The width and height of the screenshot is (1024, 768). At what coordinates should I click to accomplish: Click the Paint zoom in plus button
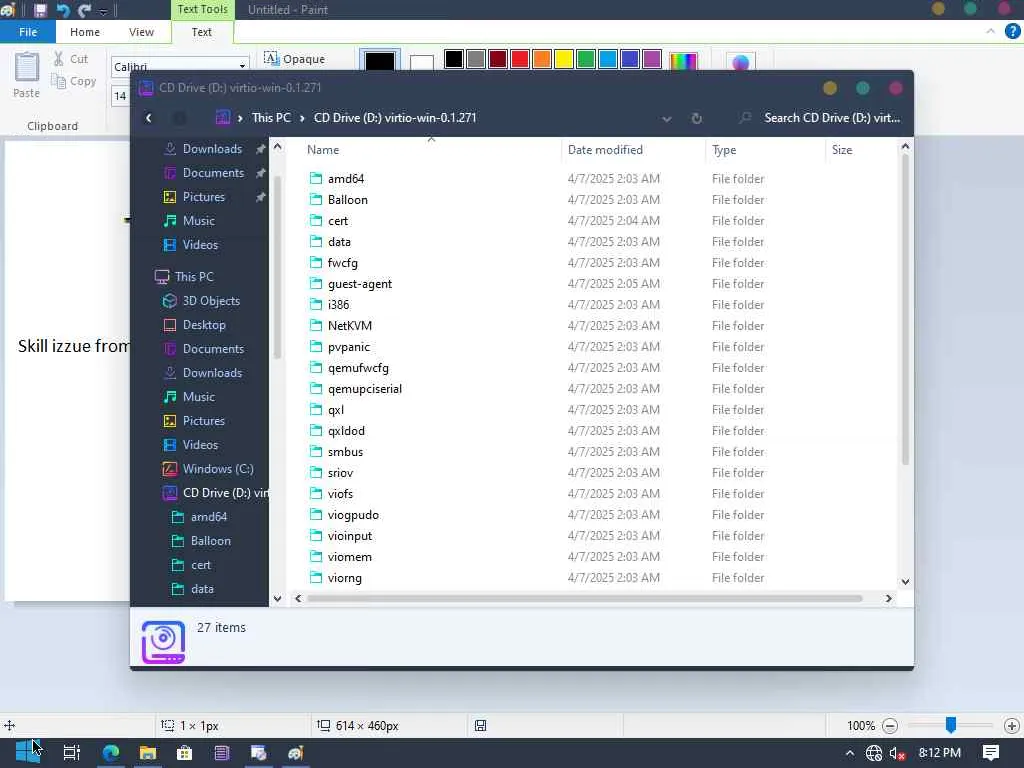(x=1012, y=726)
